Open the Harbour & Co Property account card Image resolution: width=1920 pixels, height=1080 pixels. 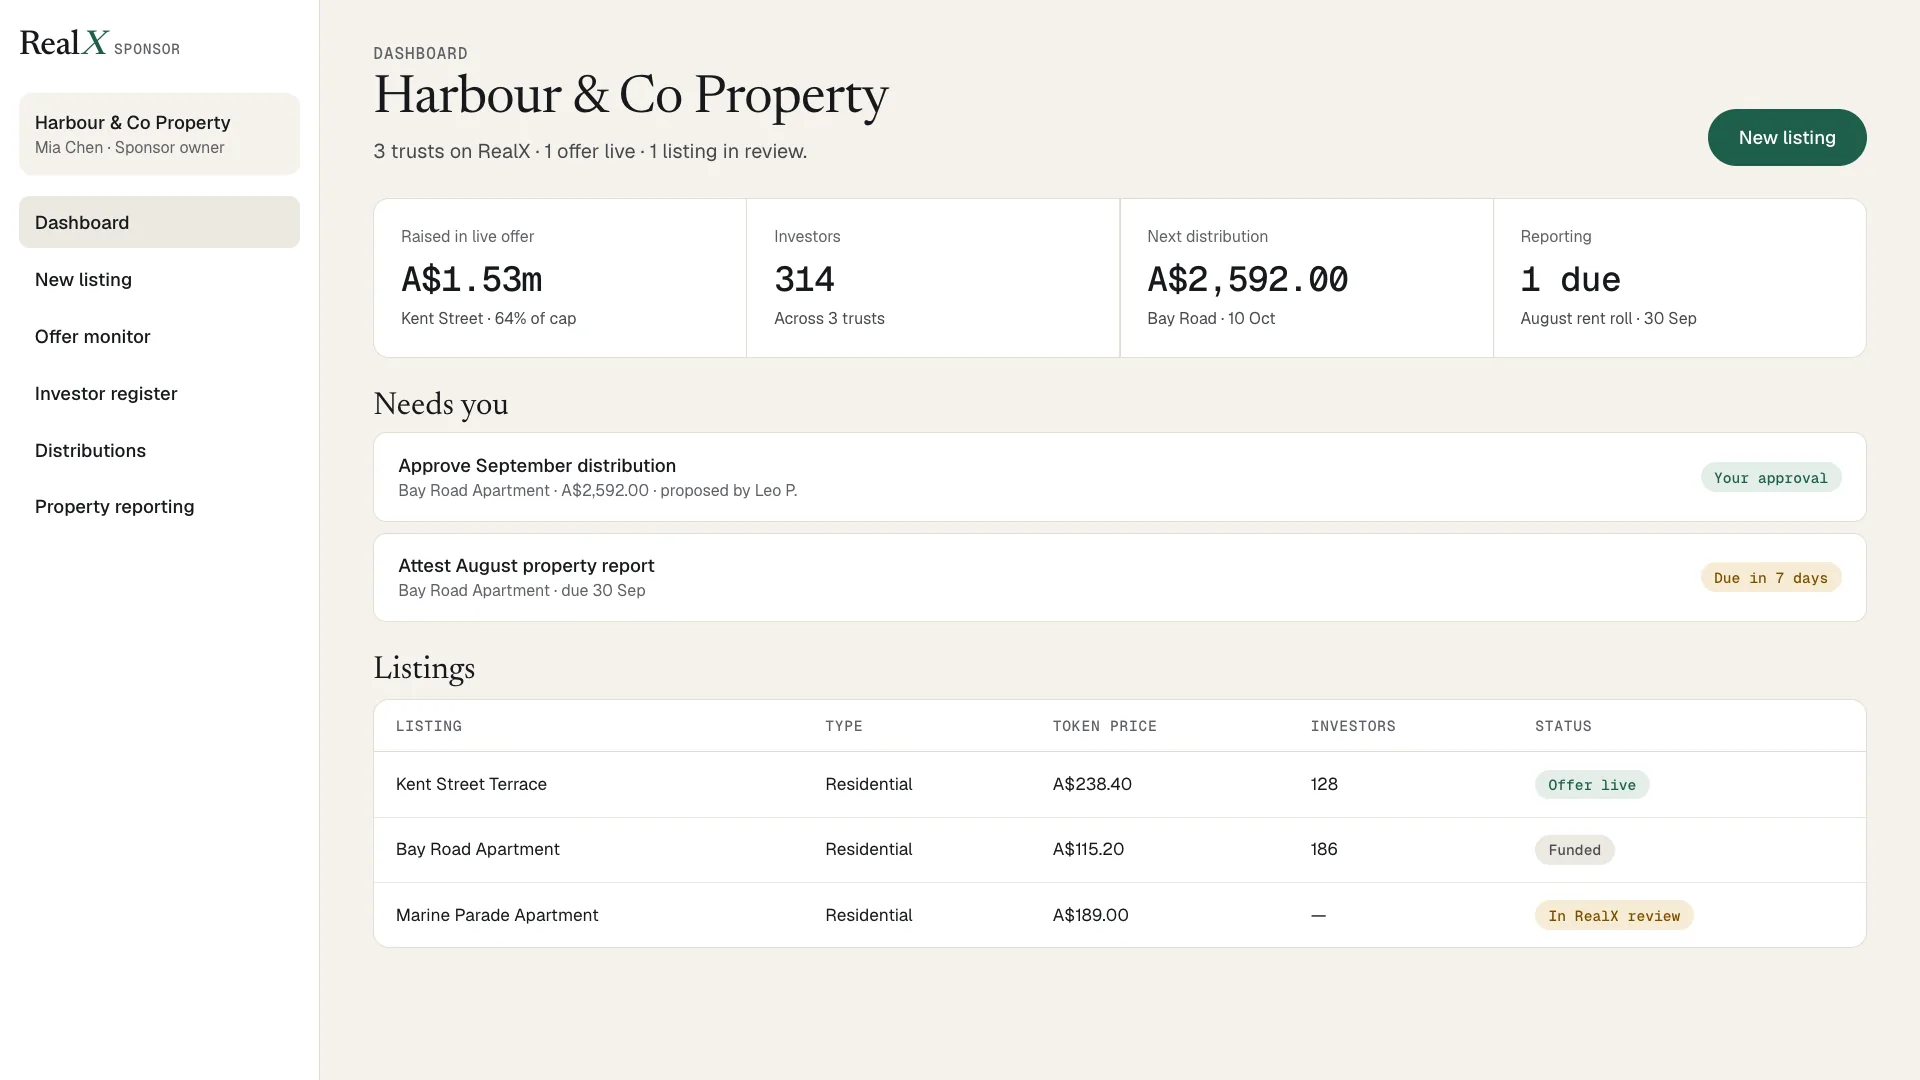point(159,134)
